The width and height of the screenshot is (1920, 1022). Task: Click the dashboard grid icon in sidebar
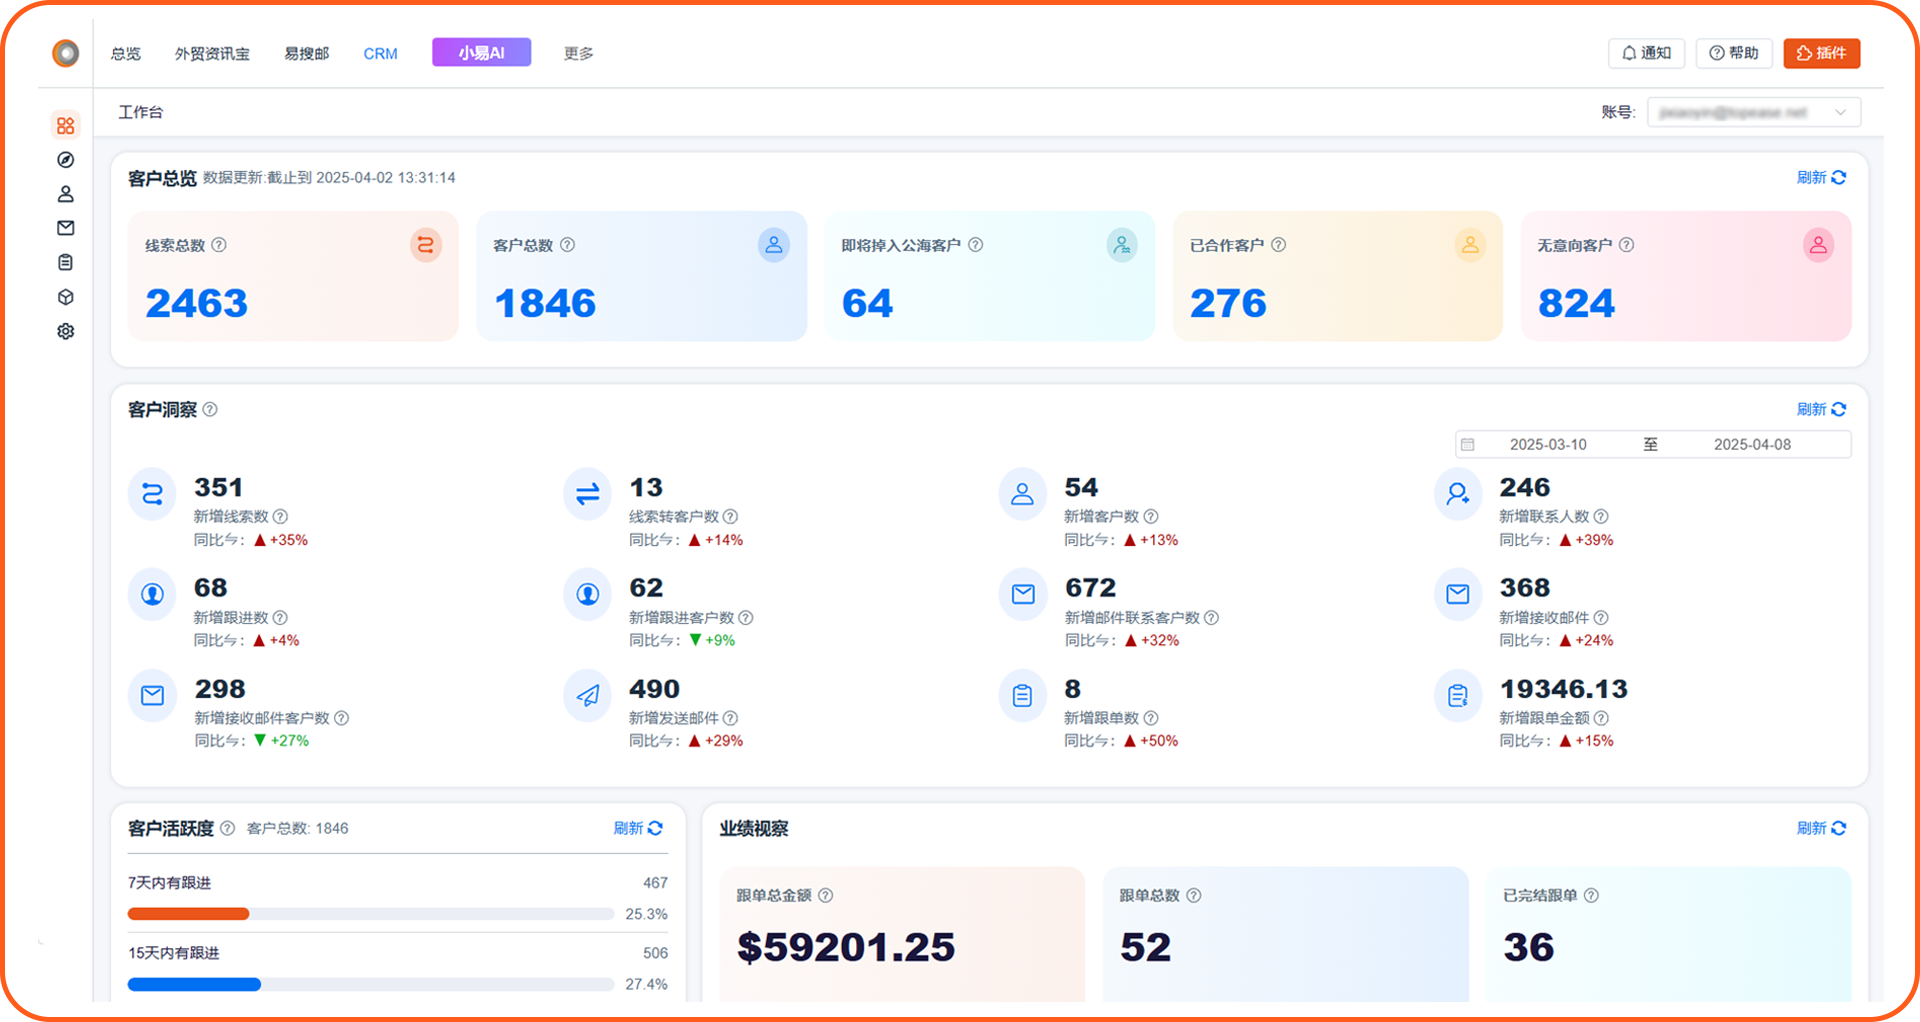point(65,125)
